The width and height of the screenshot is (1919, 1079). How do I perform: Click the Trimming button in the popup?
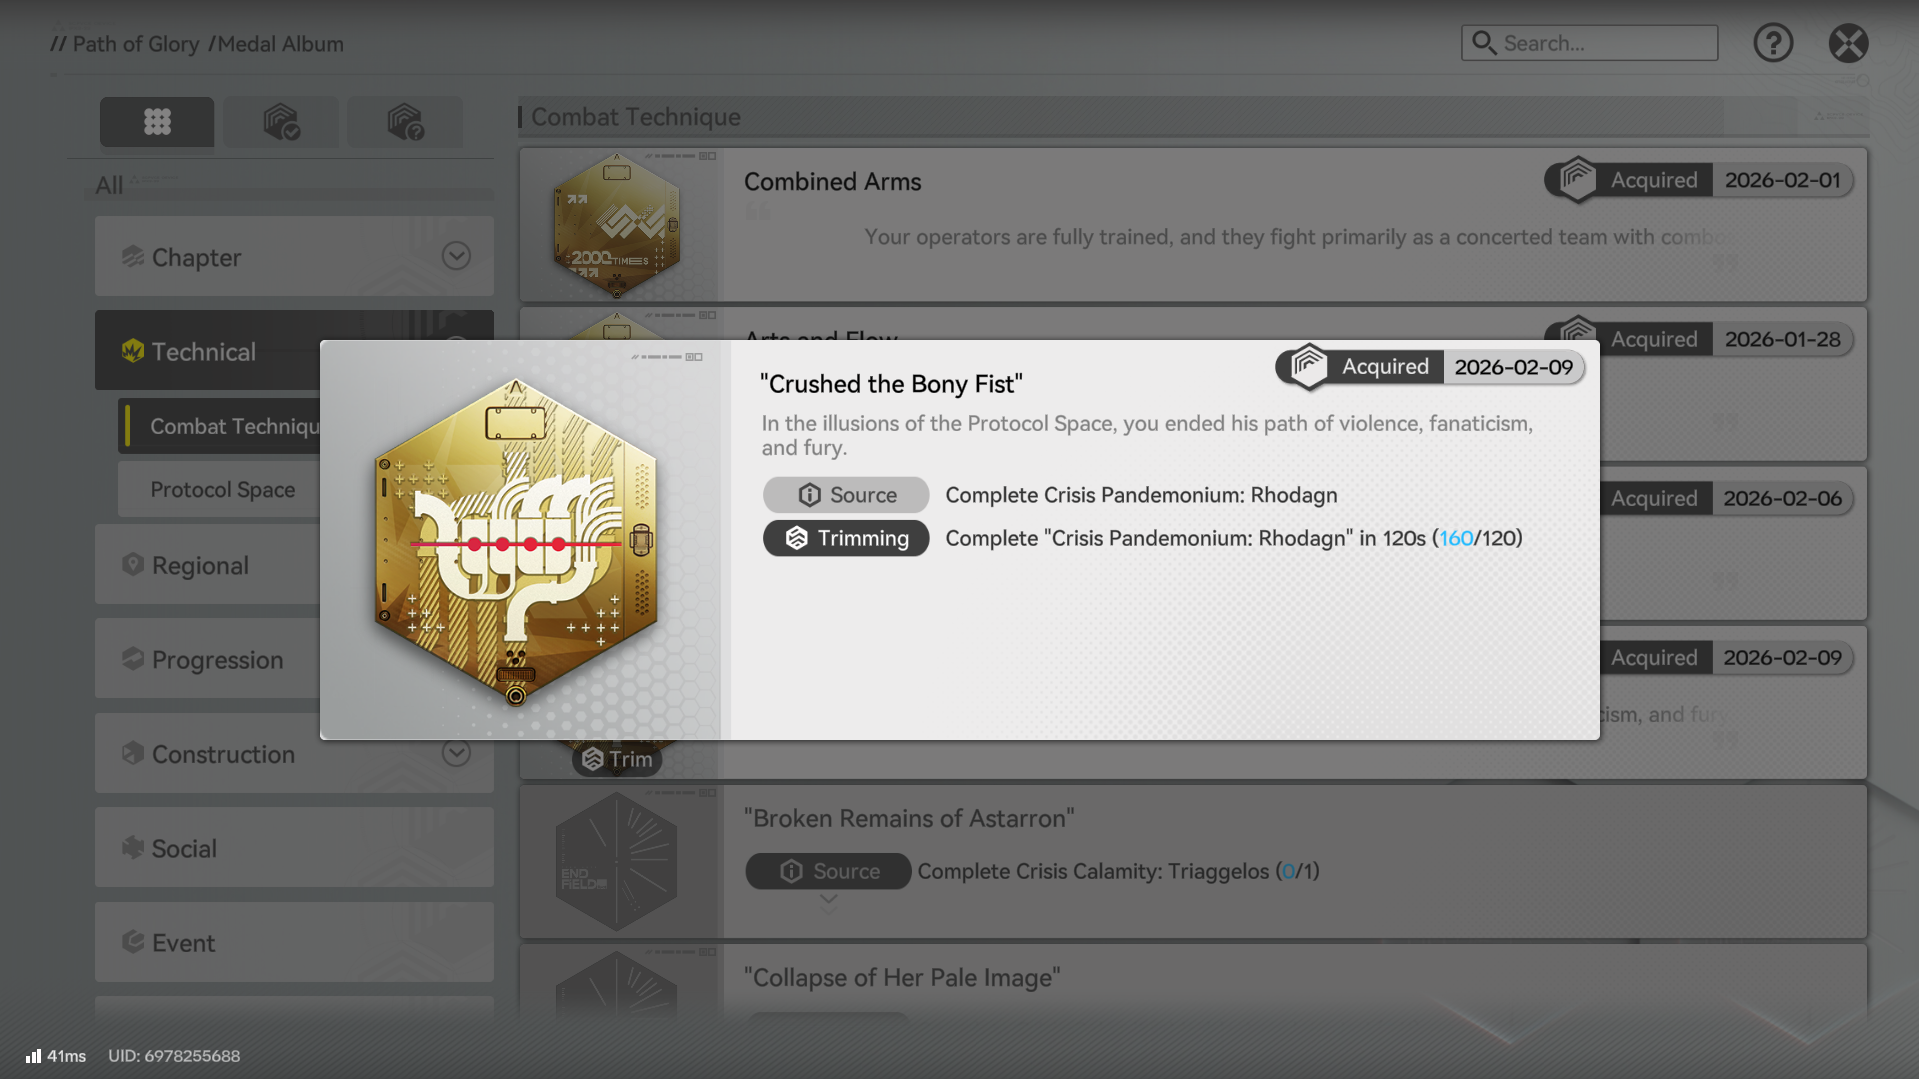pos(846,538)
